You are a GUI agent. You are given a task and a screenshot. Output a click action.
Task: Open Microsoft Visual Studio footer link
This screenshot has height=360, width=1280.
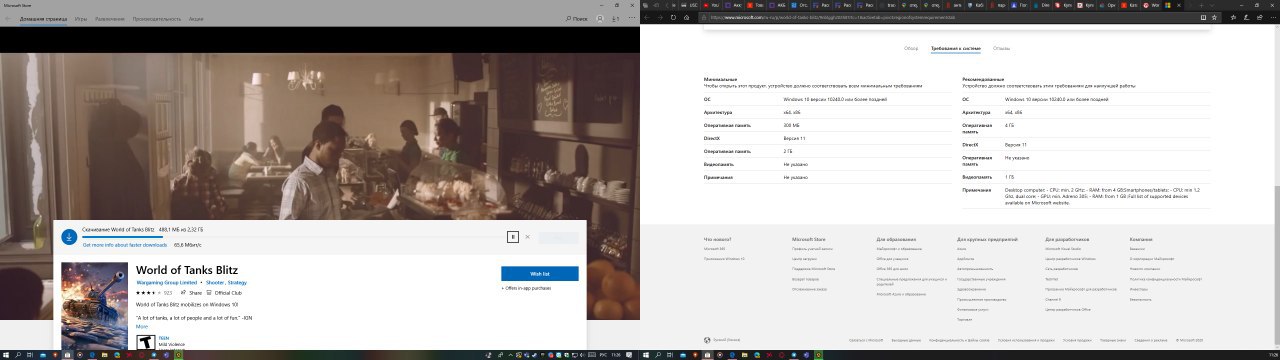tap(1063, 249)
